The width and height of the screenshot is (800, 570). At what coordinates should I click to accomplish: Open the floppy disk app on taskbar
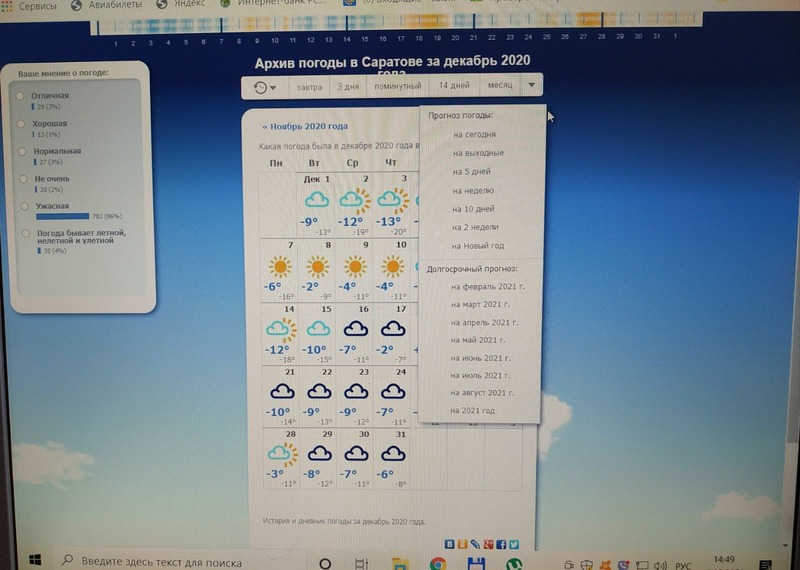pyautogui.click(x=476, y=563)
